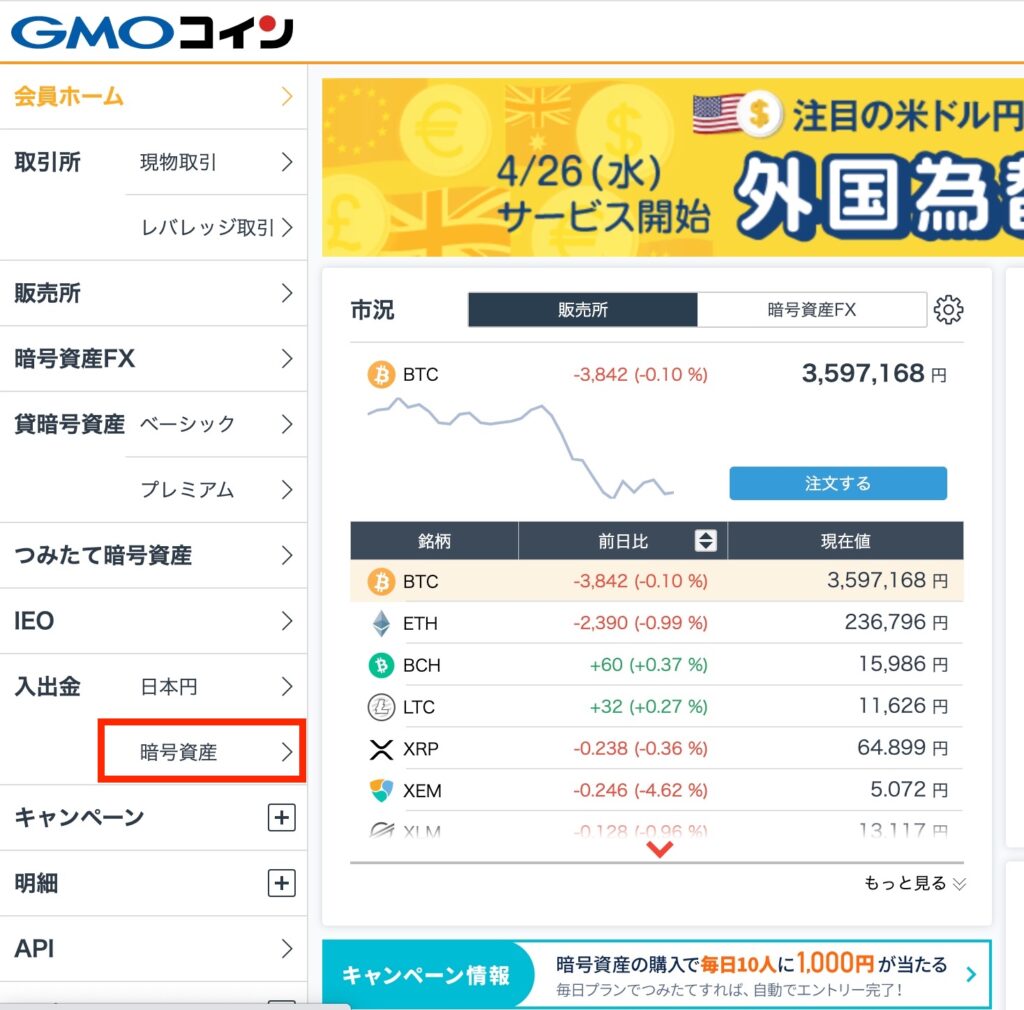Image resolution: width=1024 pixels, height=1010 pixels.
Task: Click XEM change -0.246 (-4.62 %)
Action: (641, 790)
